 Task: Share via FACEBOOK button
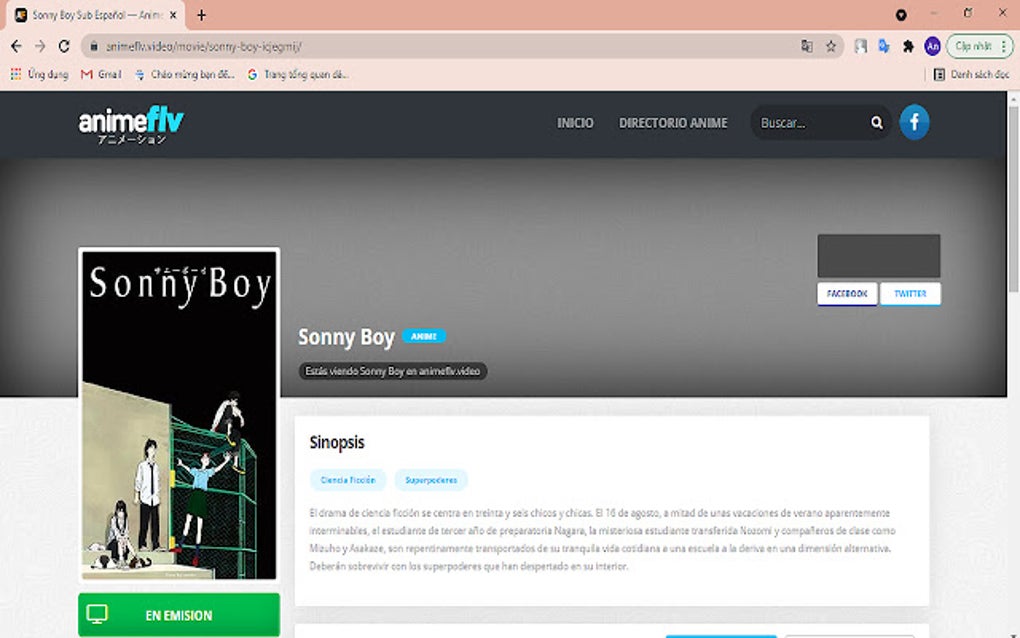847,294
